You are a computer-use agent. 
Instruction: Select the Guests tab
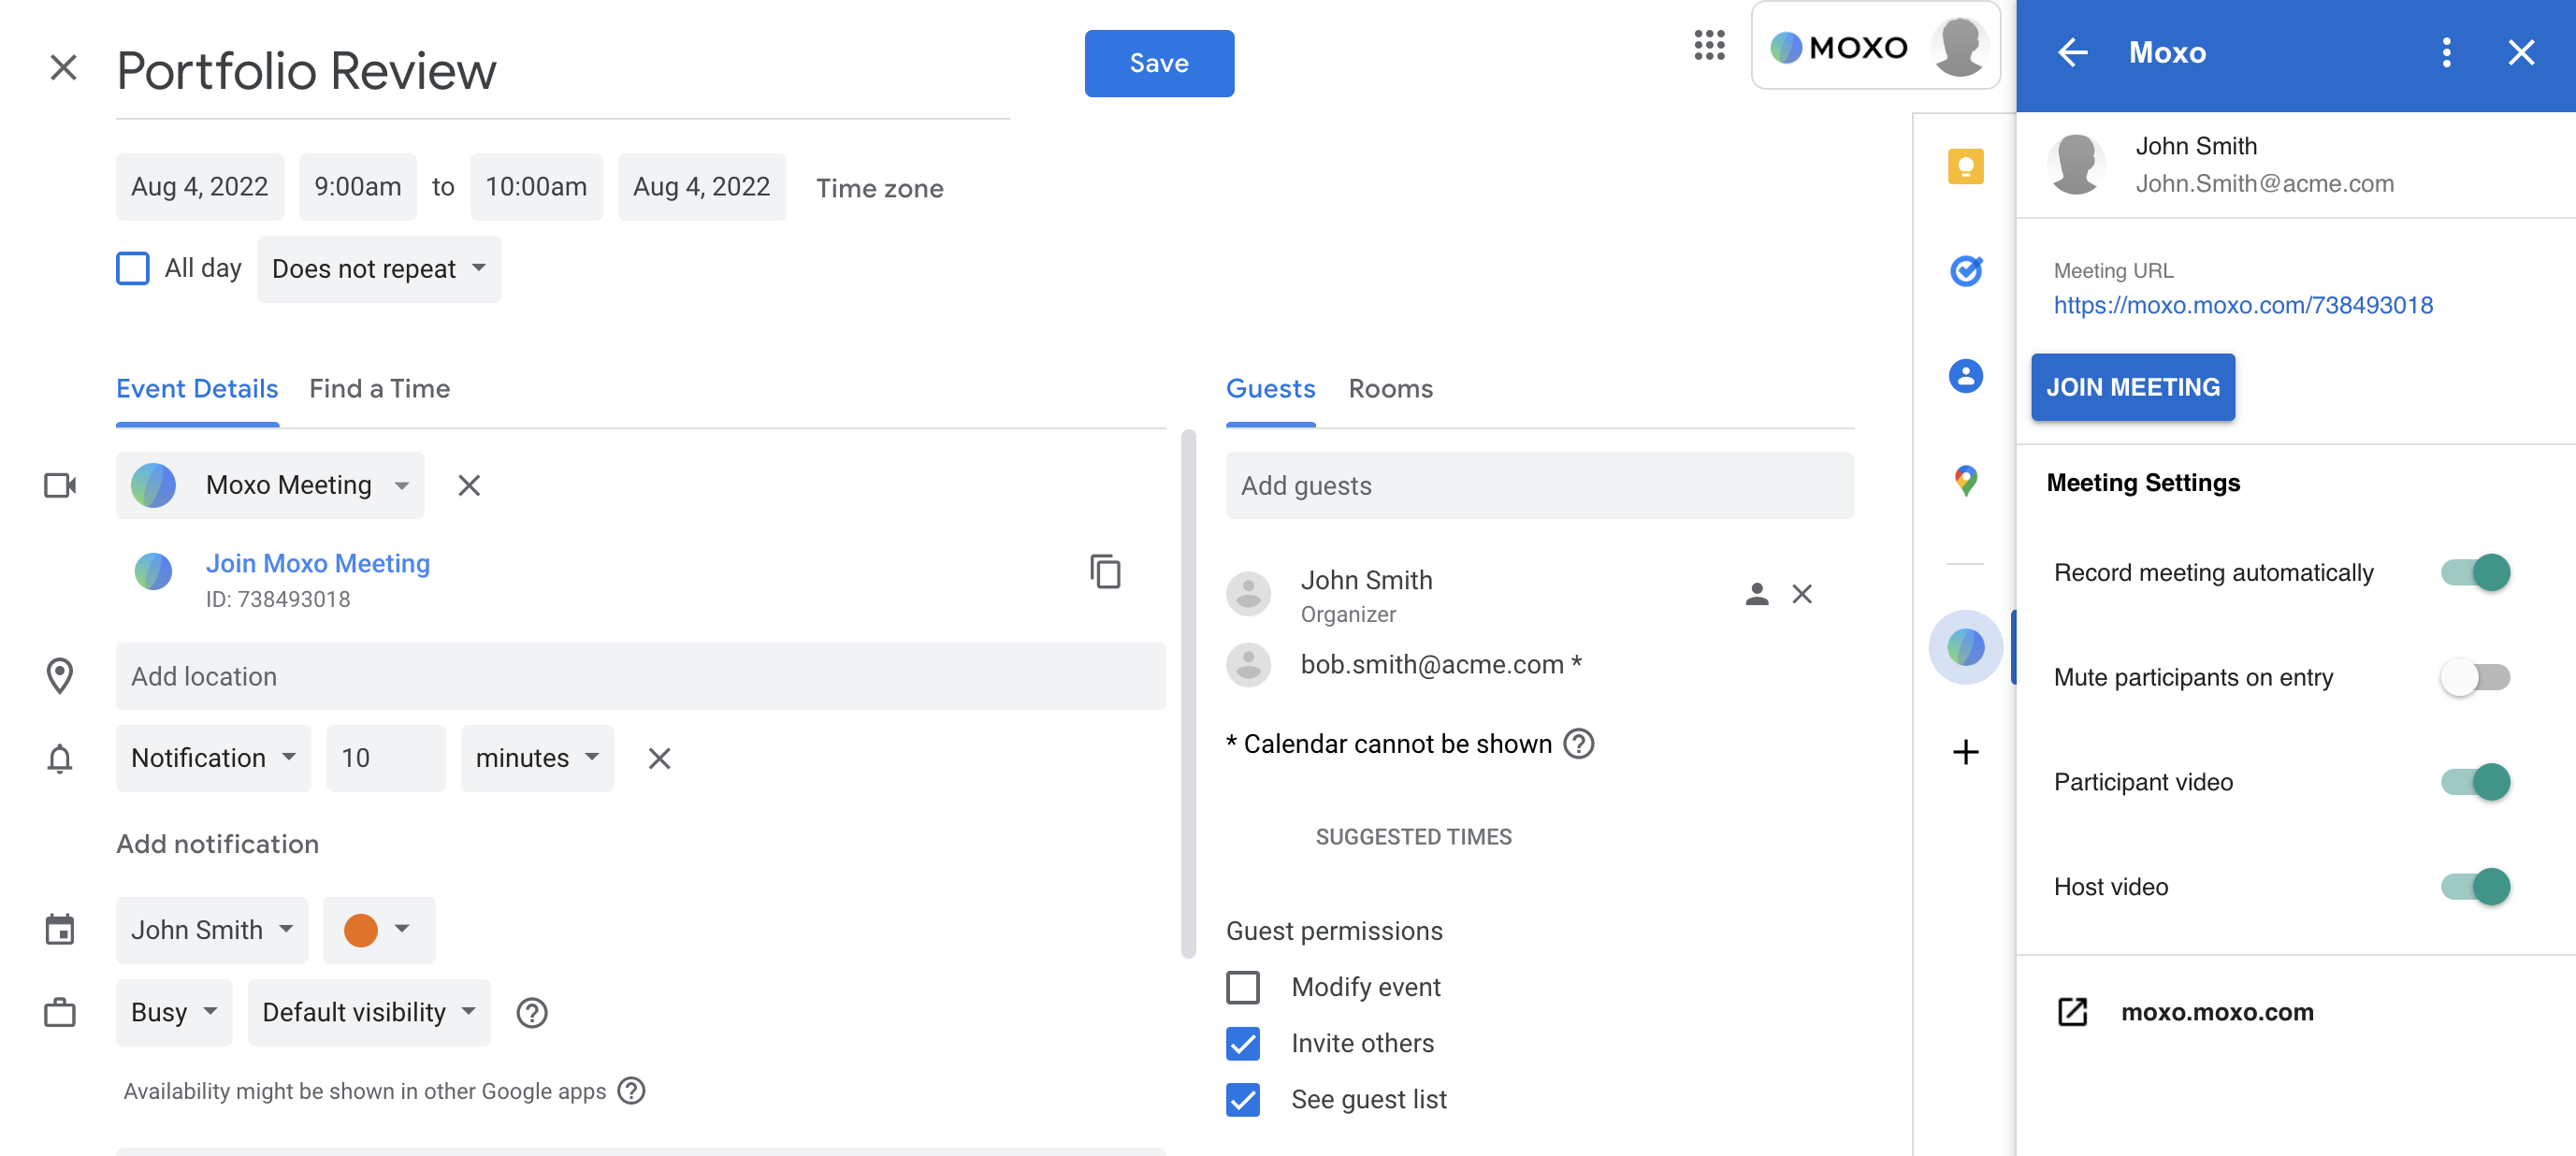(1270, 389)
